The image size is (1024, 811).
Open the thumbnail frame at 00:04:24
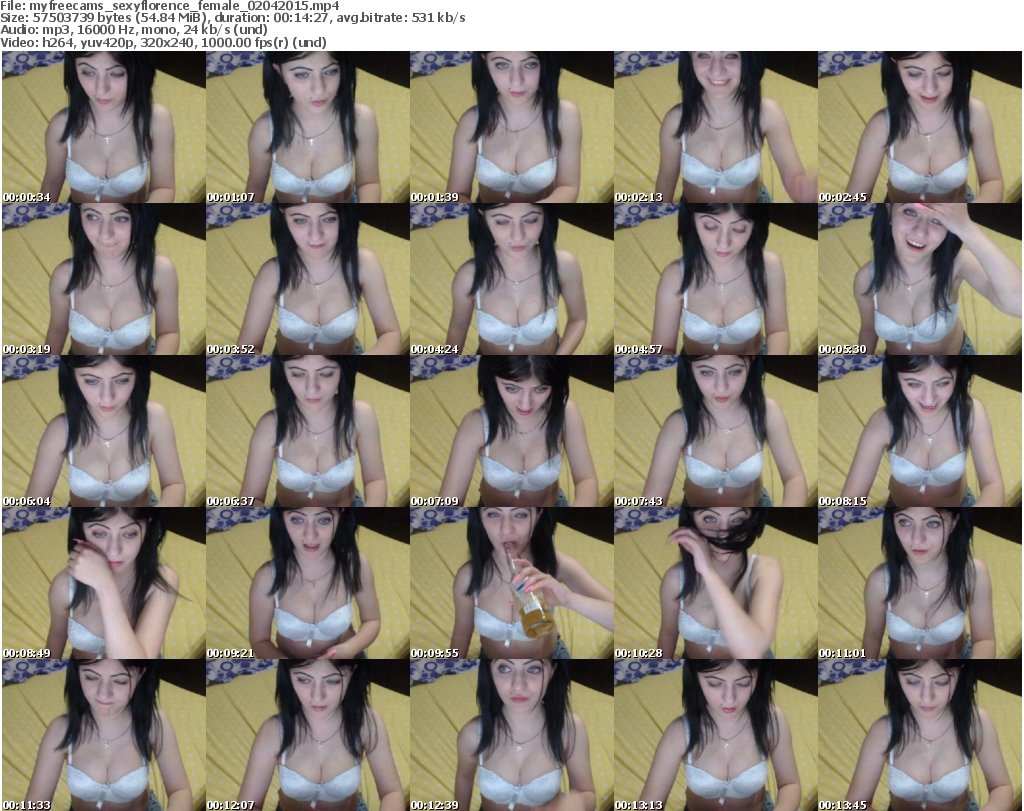(x=512, y=279)
